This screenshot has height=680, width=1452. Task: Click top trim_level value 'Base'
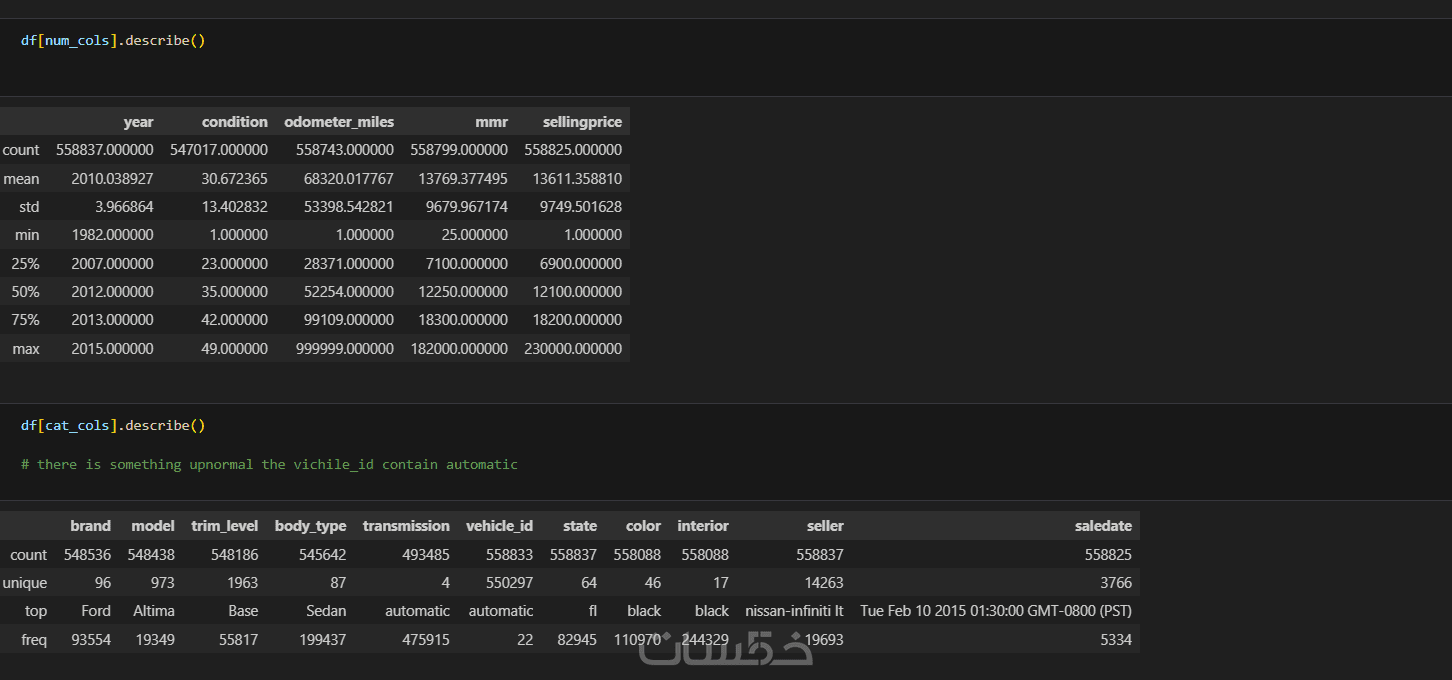coord(243,611)
